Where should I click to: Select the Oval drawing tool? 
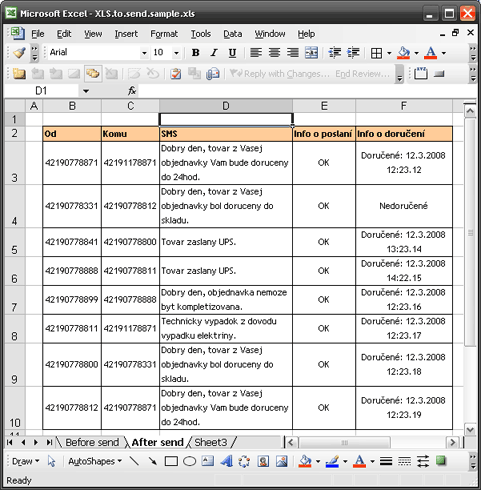pyautogui.click(x=189, y=461)
